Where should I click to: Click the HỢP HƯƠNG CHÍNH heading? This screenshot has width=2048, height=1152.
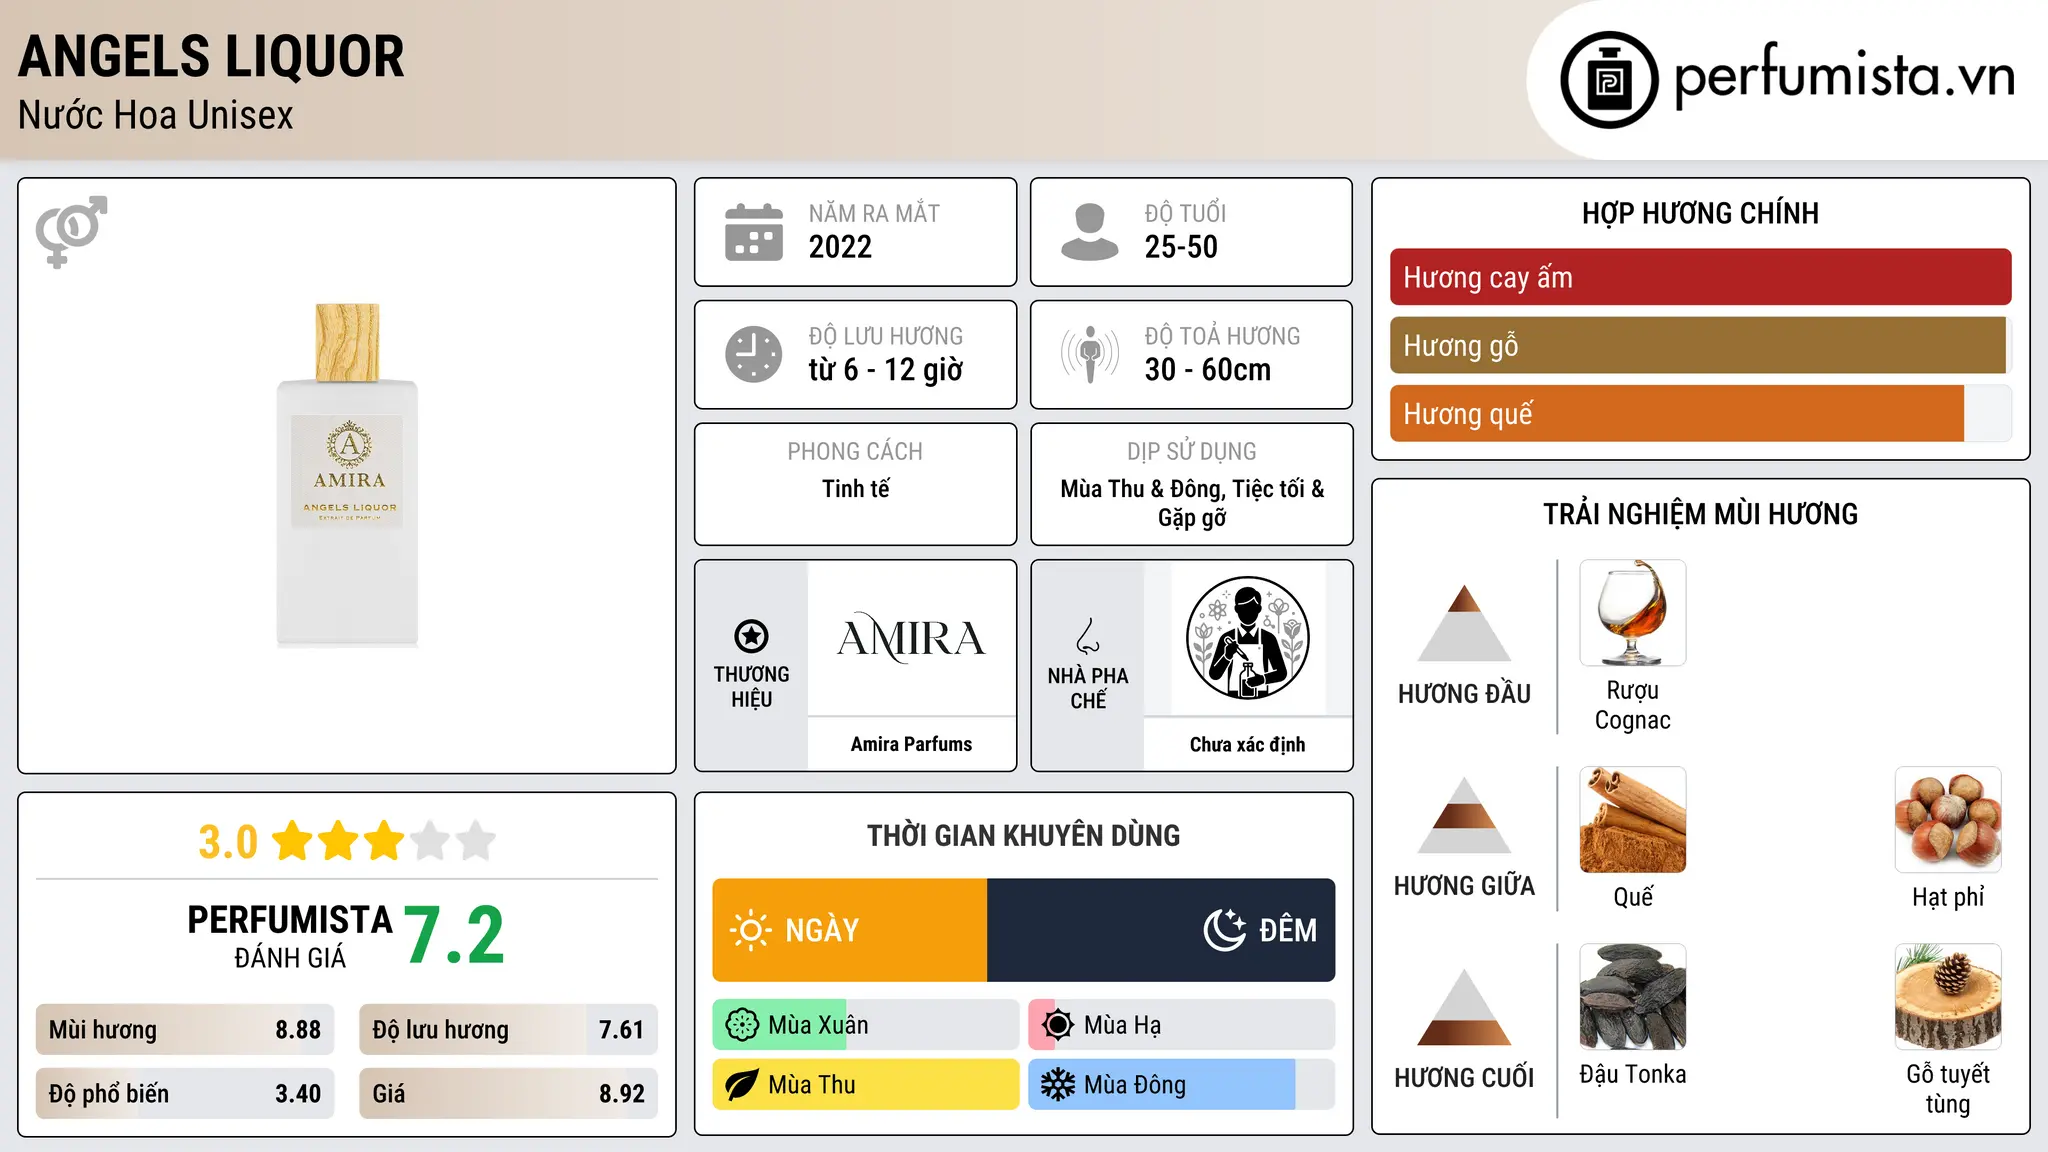[x=1700, y=213]
